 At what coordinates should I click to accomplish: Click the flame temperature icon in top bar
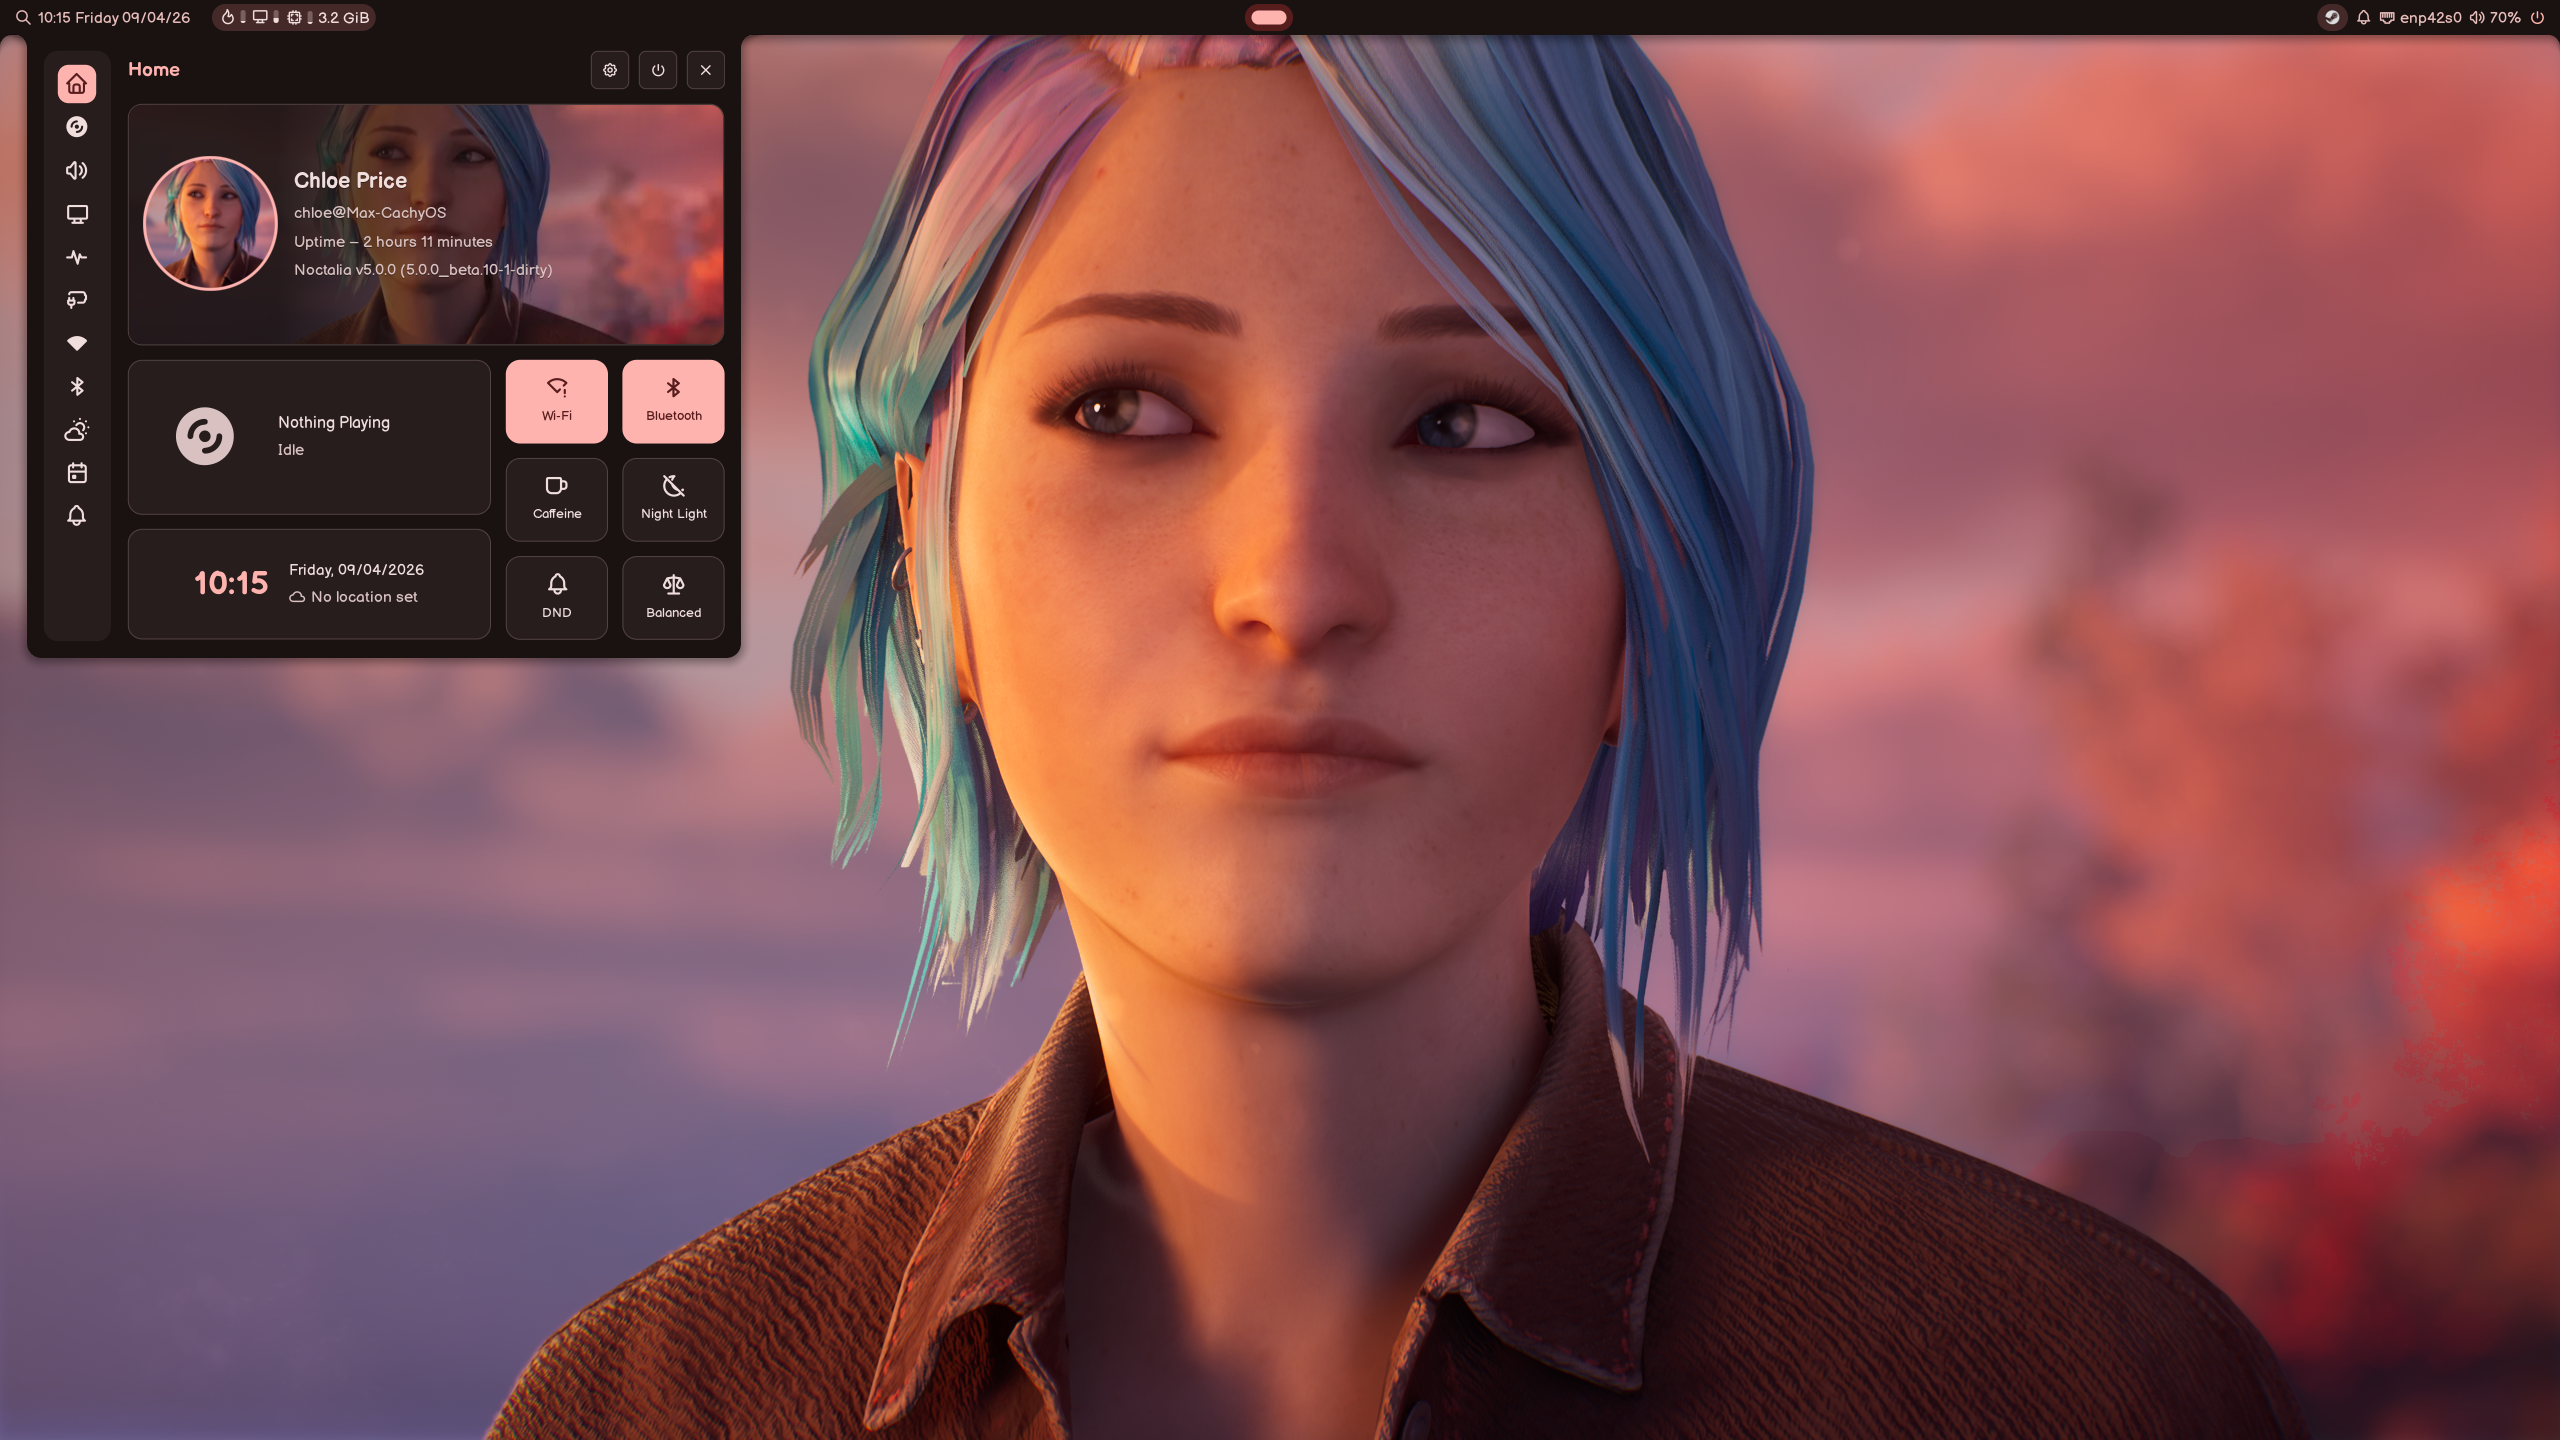228,17
